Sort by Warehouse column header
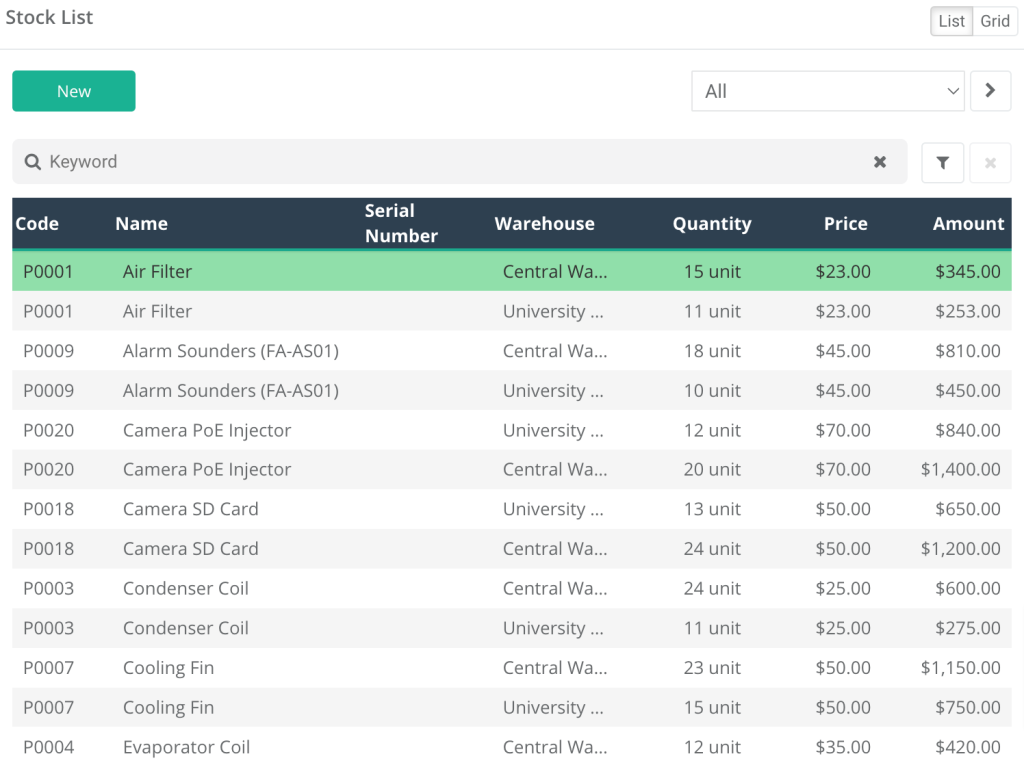This screenshot has width=1024, height=765. (544, 224)
